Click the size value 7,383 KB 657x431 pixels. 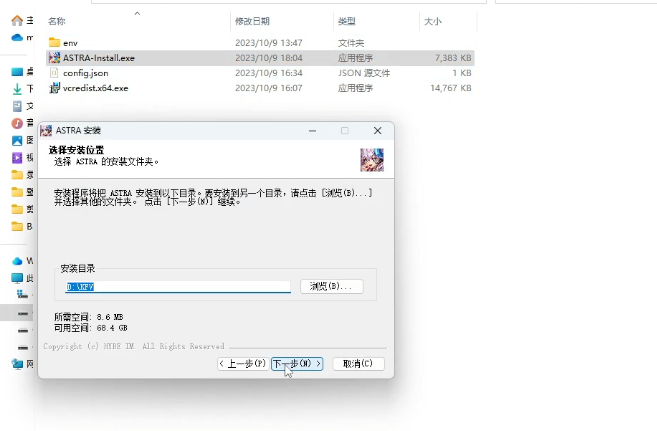click(x=453, y=58)
